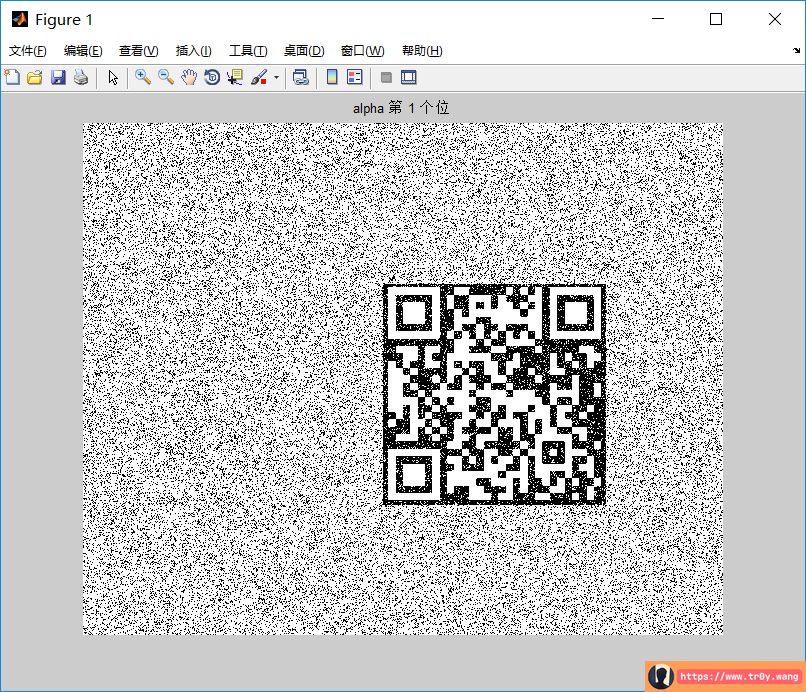Image resolution: width=806 pixels, height=692 pixels.
Task: Open the 文件(F) menu
Action: click(28, 51)
